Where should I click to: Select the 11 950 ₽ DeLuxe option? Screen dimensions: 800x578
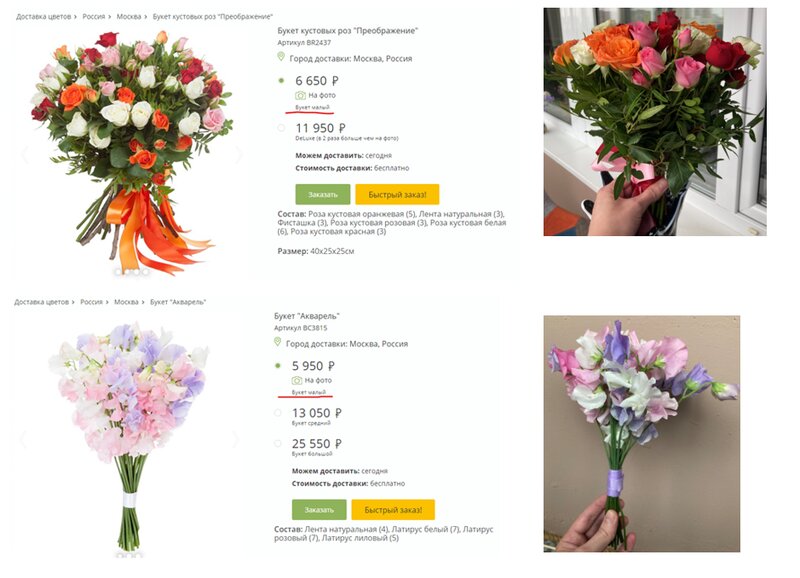[x=281, y=128]
